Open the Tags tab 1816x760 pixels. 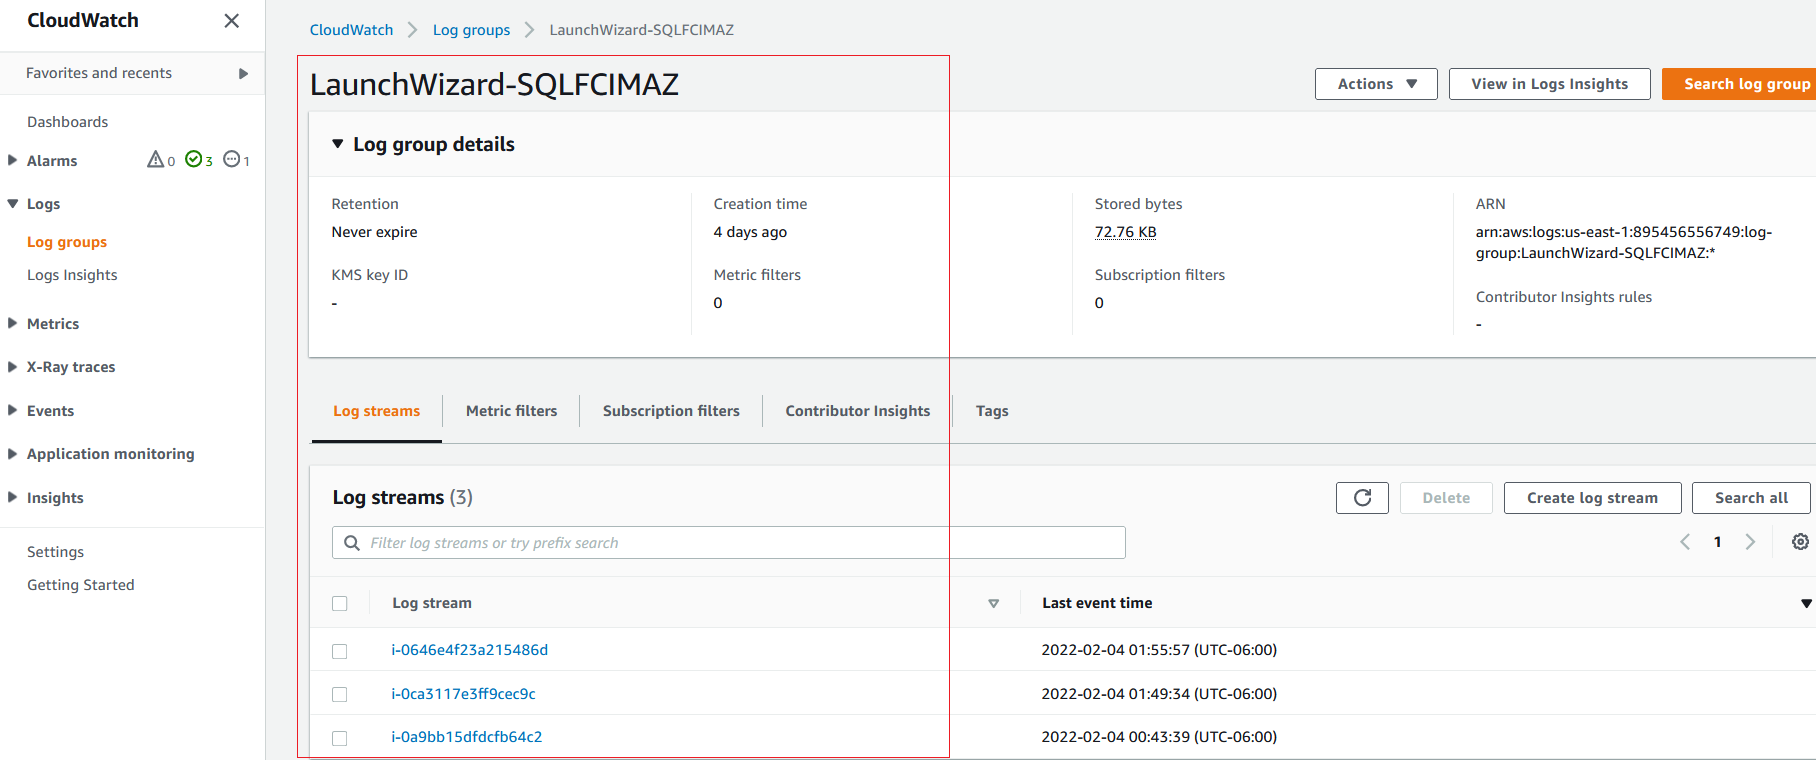click(x=992, y=411)
